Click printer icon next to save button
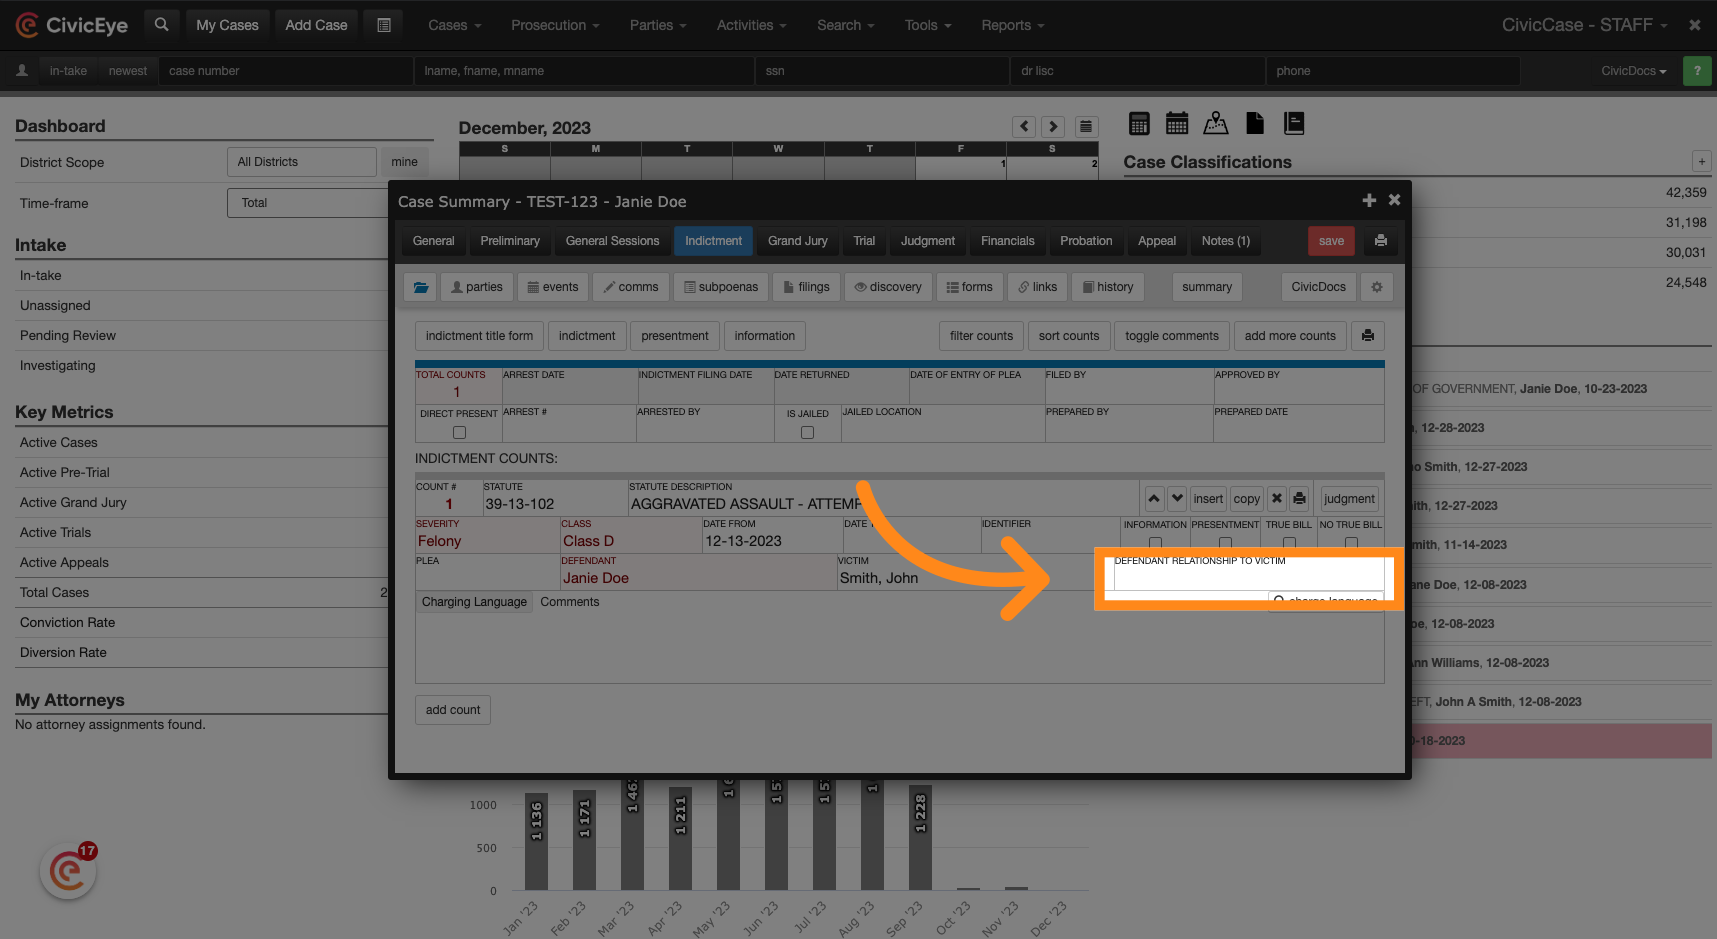The image size is (1717, 939). pyautogui.click(x=1380, y=241)
